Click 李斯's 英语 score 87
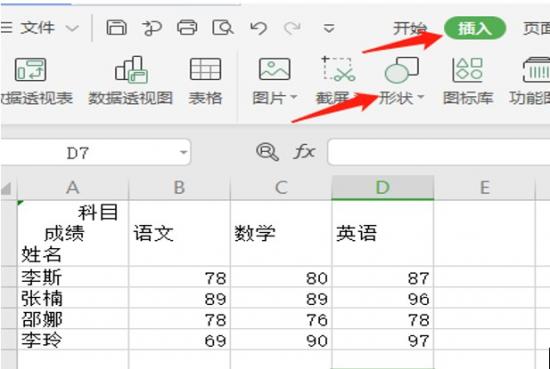 click(x=383, y=277)
